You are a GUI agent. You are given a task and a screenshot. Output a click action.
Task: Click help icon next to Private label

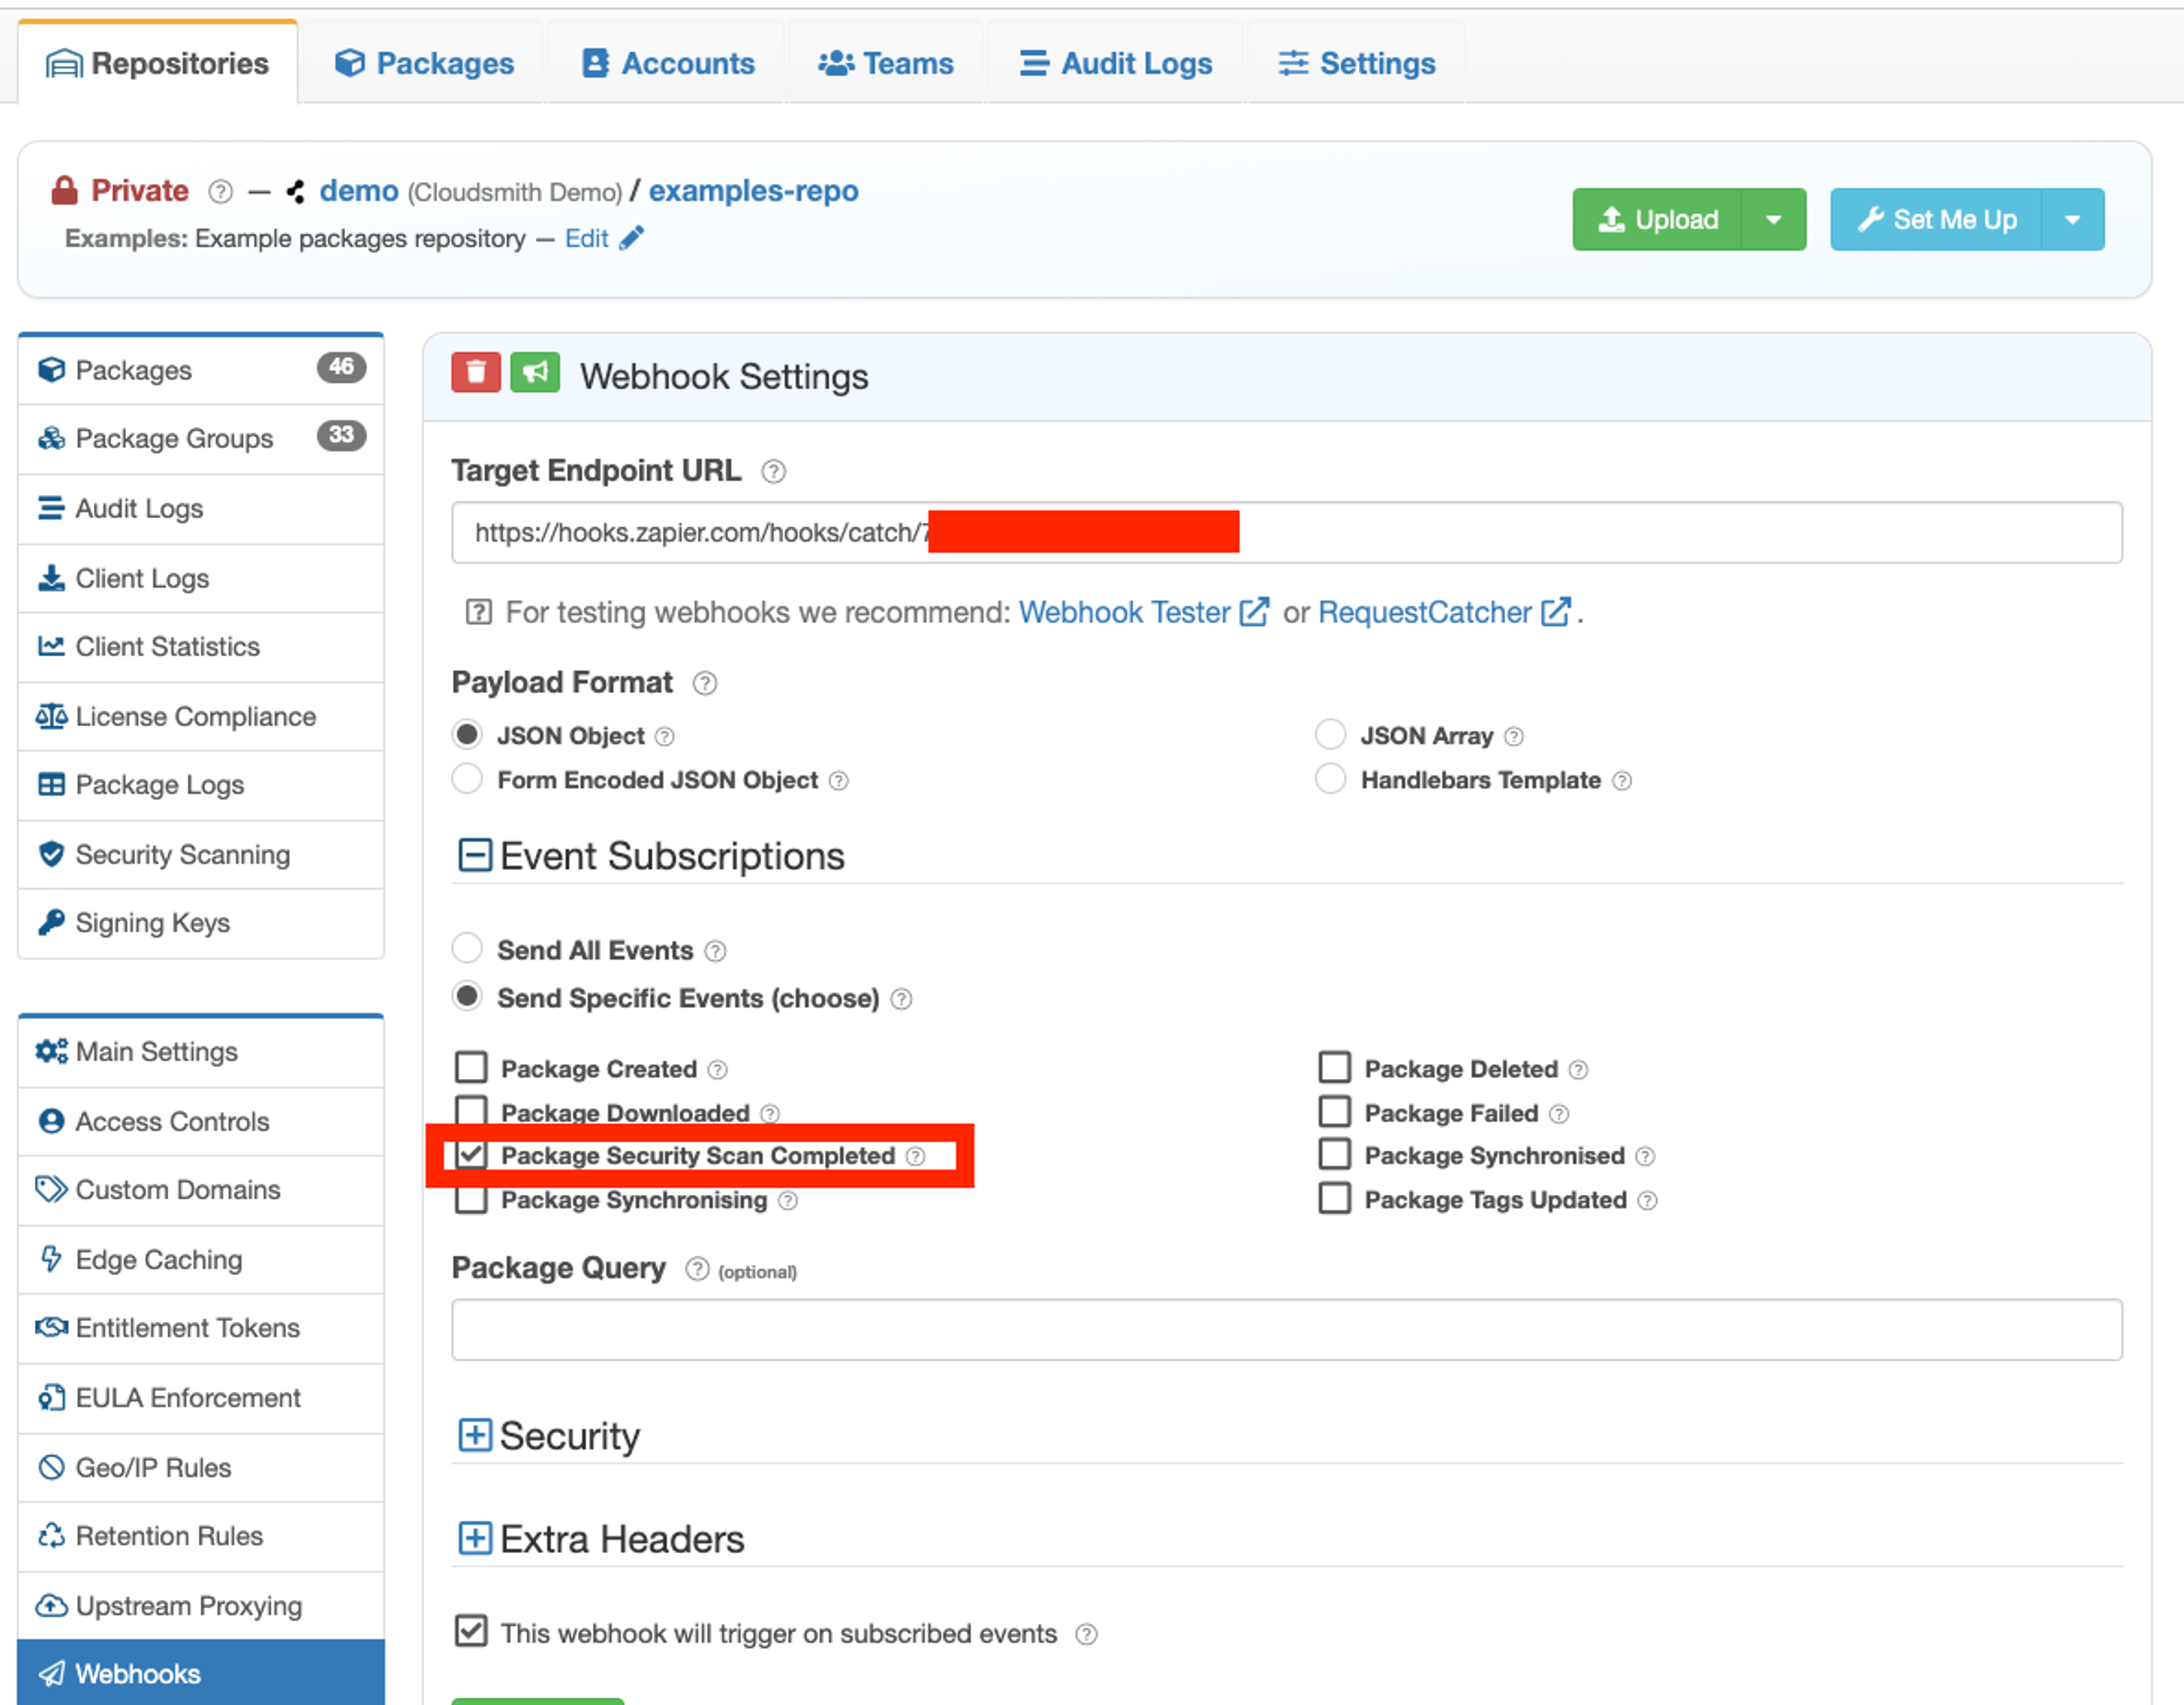pos(220,191)
